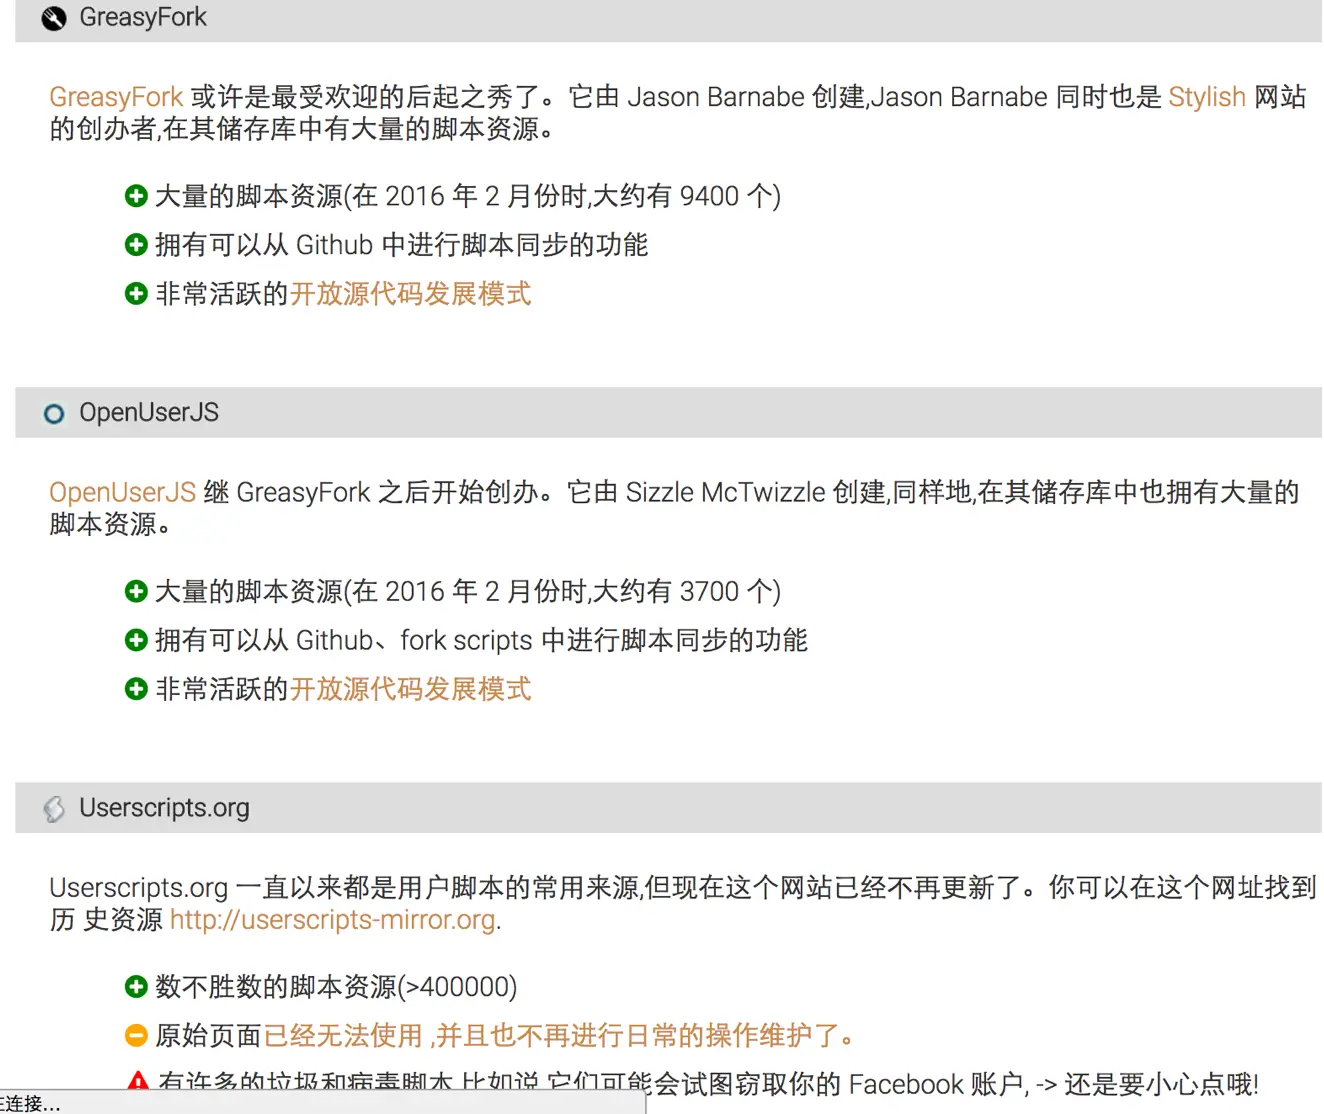Open the orange OpenUserJS link in the paragraph
This screenshot has width=1324, height=1114.
[122, 492]
